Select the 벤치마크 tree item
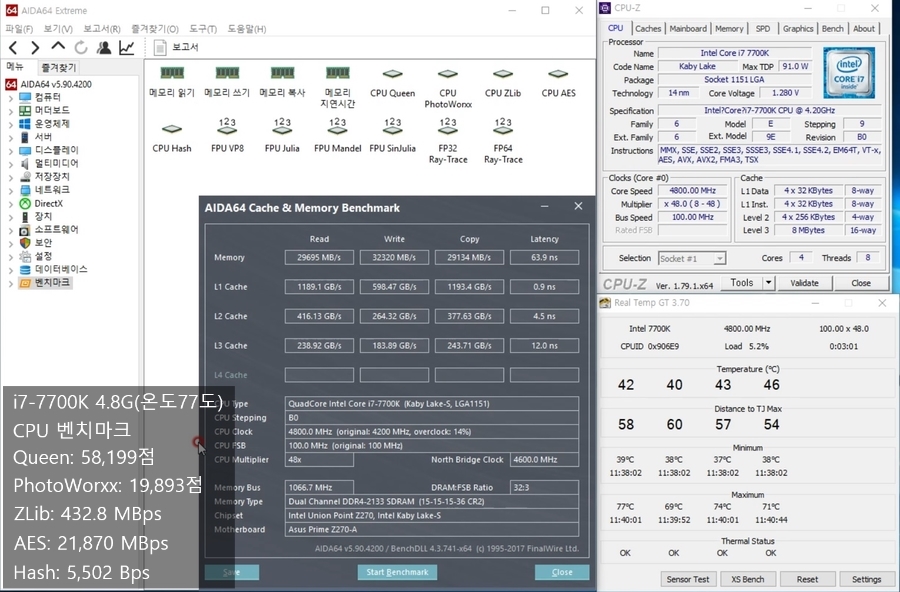Viewport: 900px width, 592px height. pyautogui.click(x=45, y=283)
